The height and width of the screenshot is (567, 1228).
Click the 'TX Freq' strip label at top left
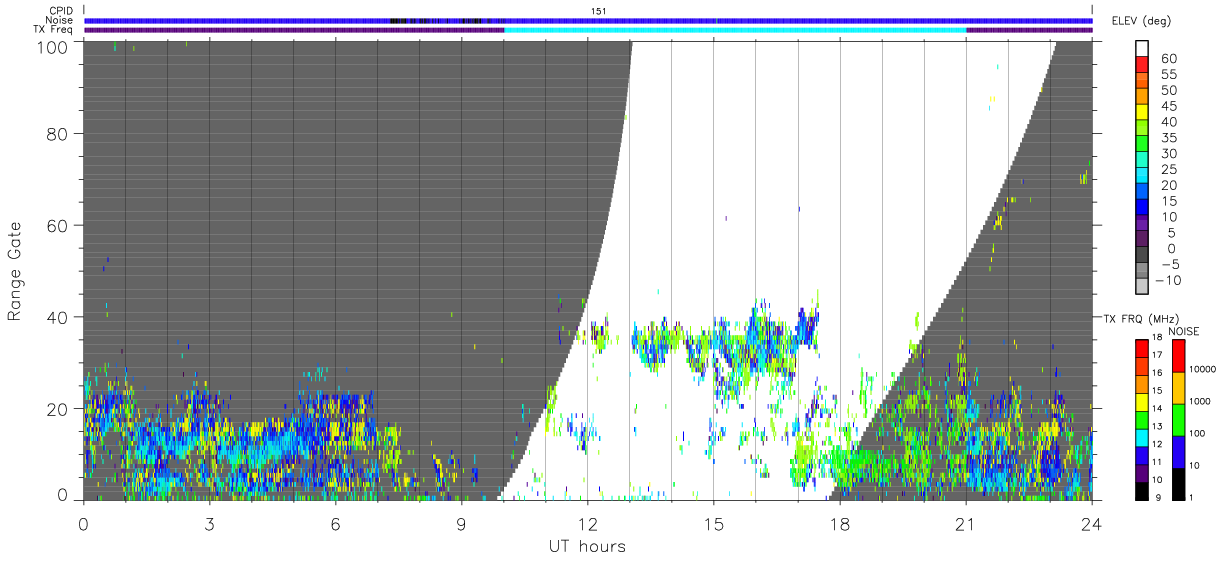tap(53, 30)
